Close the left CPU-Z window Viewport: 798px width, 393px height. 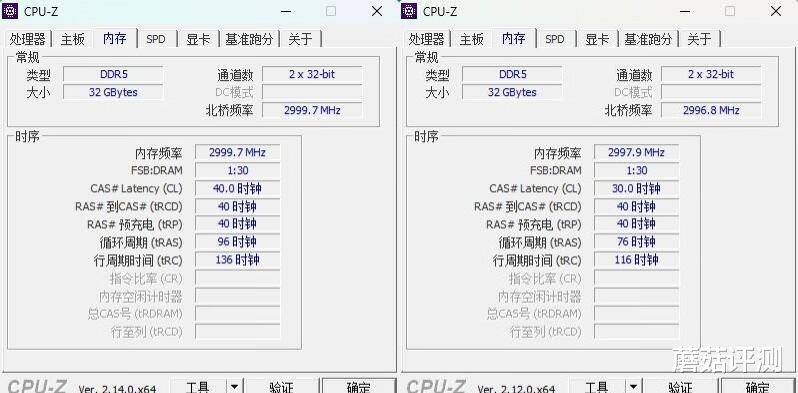click(x=377, y=11)
